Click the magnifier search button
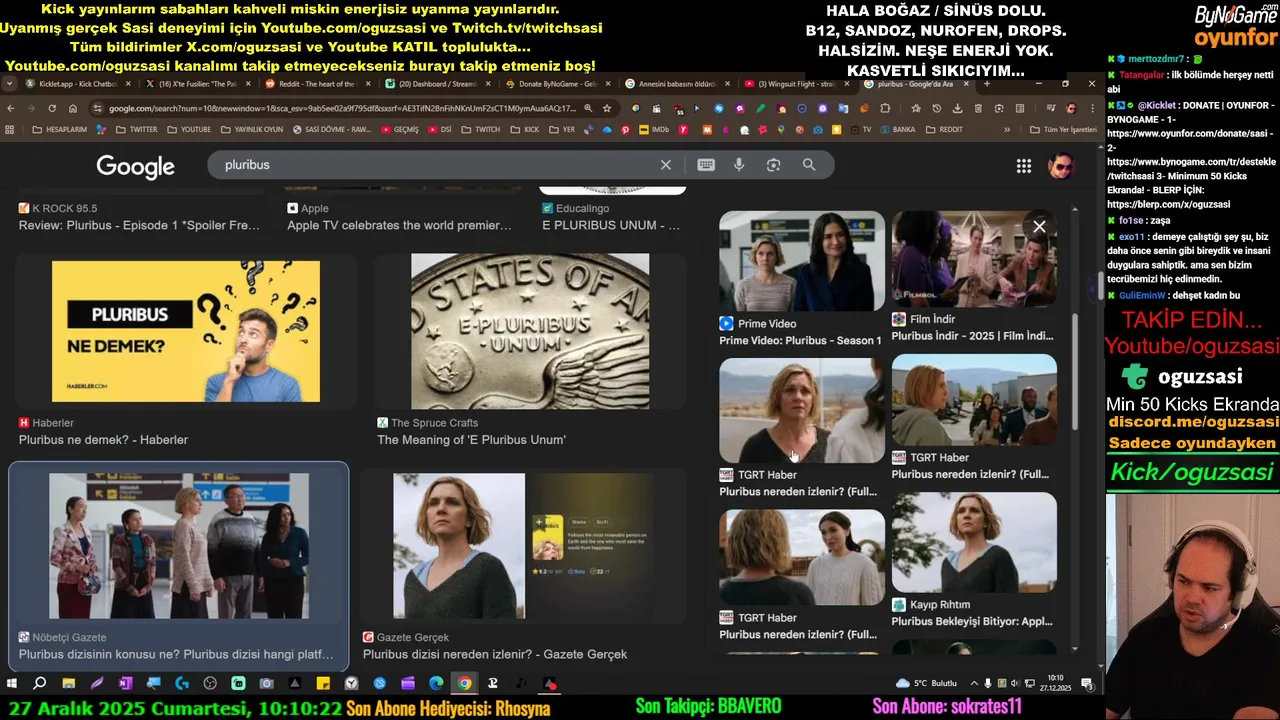The width and height of the screenshot is (1280, 720). (x=809, y=165)
